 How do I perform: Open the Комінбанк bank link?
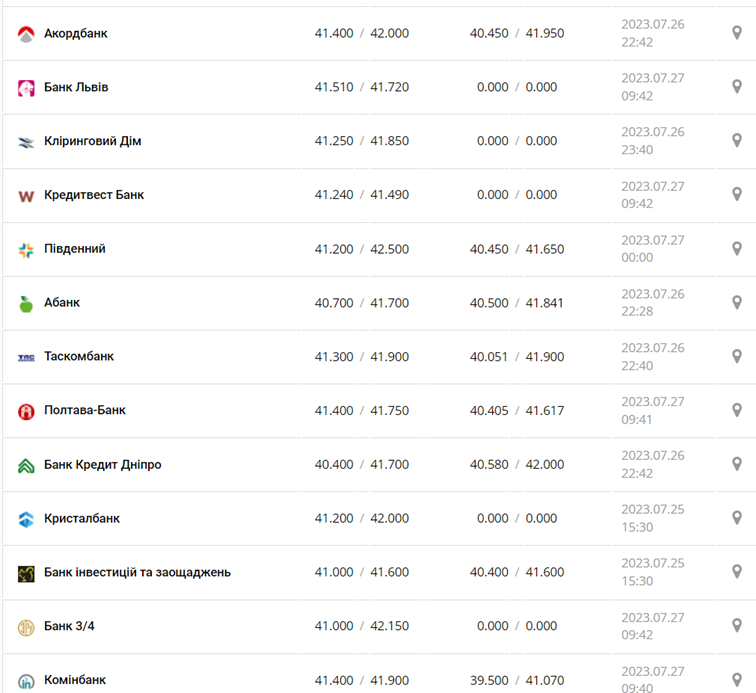click(x=75, y=680)
